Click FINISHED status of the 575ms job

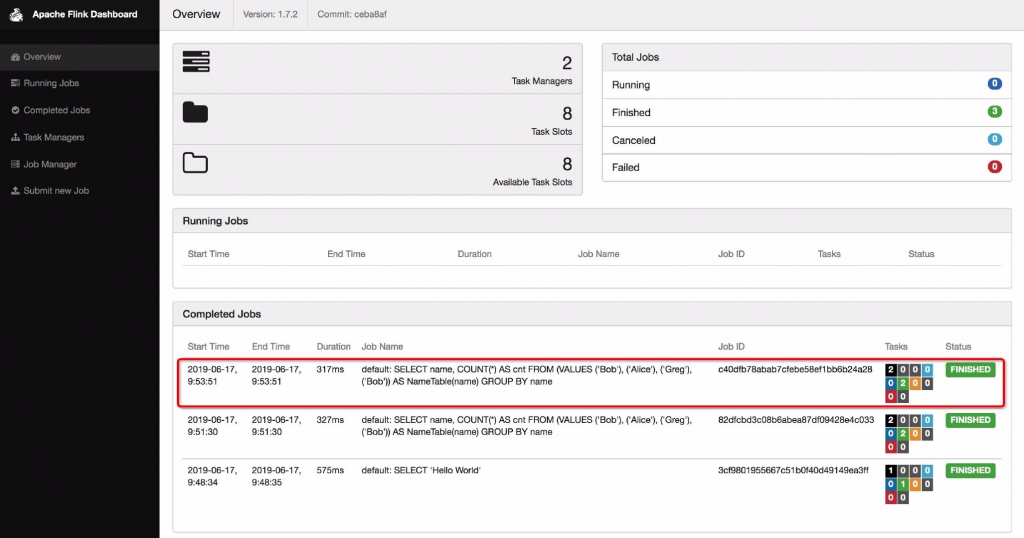tap(970, 471)
